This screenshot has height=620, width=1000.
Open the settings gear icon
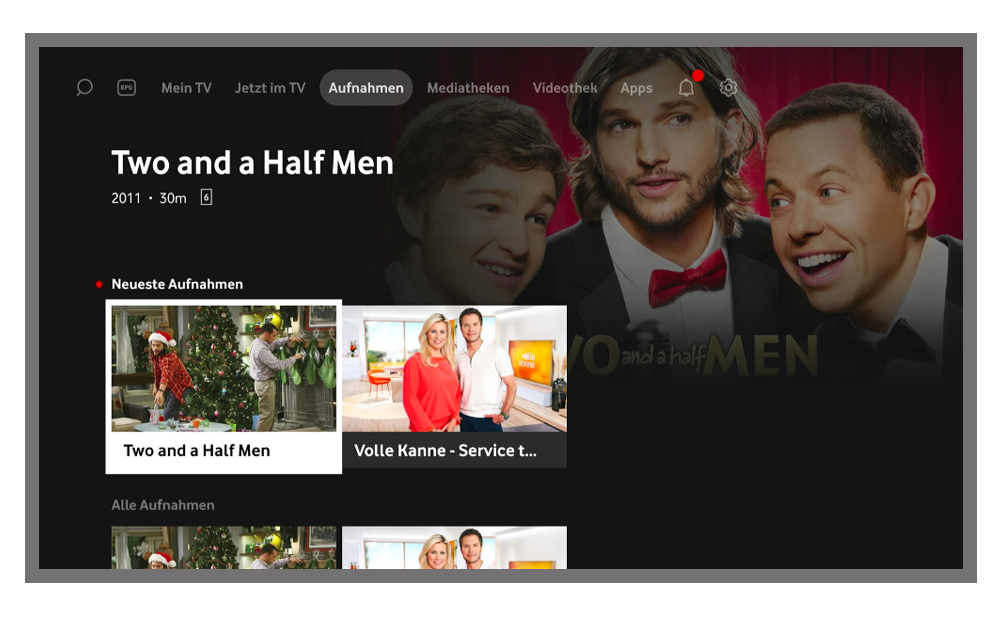728,88
